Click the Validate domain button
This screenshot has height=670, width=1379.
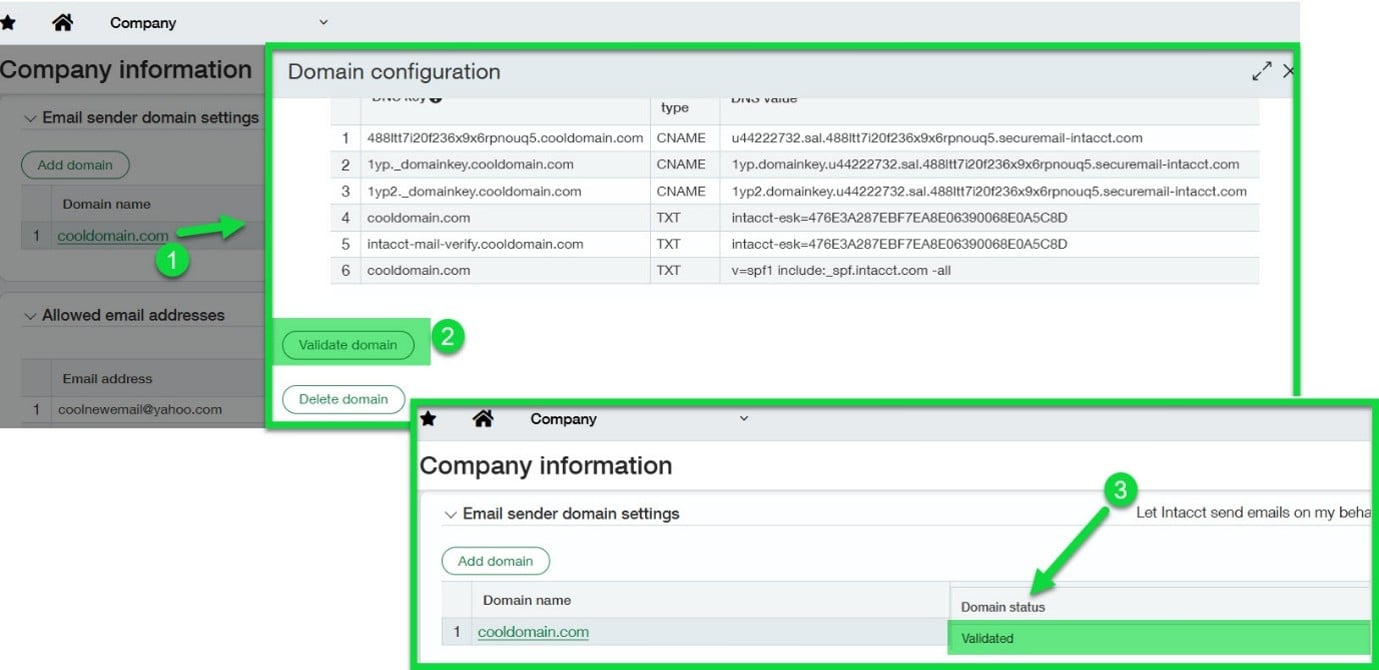[x=348, y=345]
